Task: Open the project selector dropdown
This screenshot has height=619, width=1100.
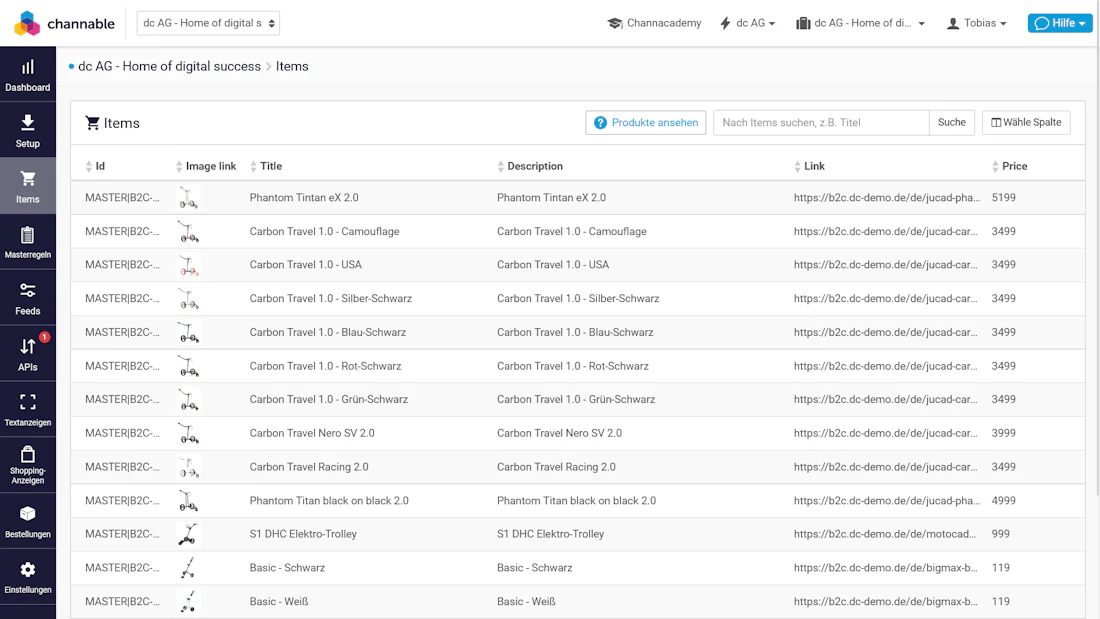Action: [x=208, y=23]
